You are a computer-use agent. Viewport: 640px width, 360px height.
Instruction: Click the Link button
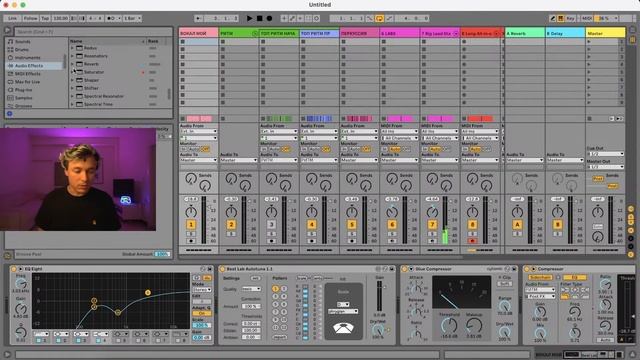coord(12,18)
